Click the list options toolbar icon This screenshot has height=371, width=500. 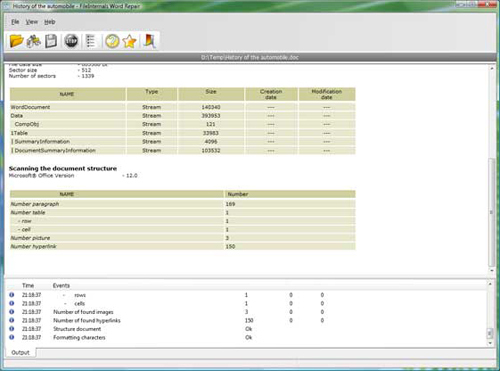pos(90,41)
